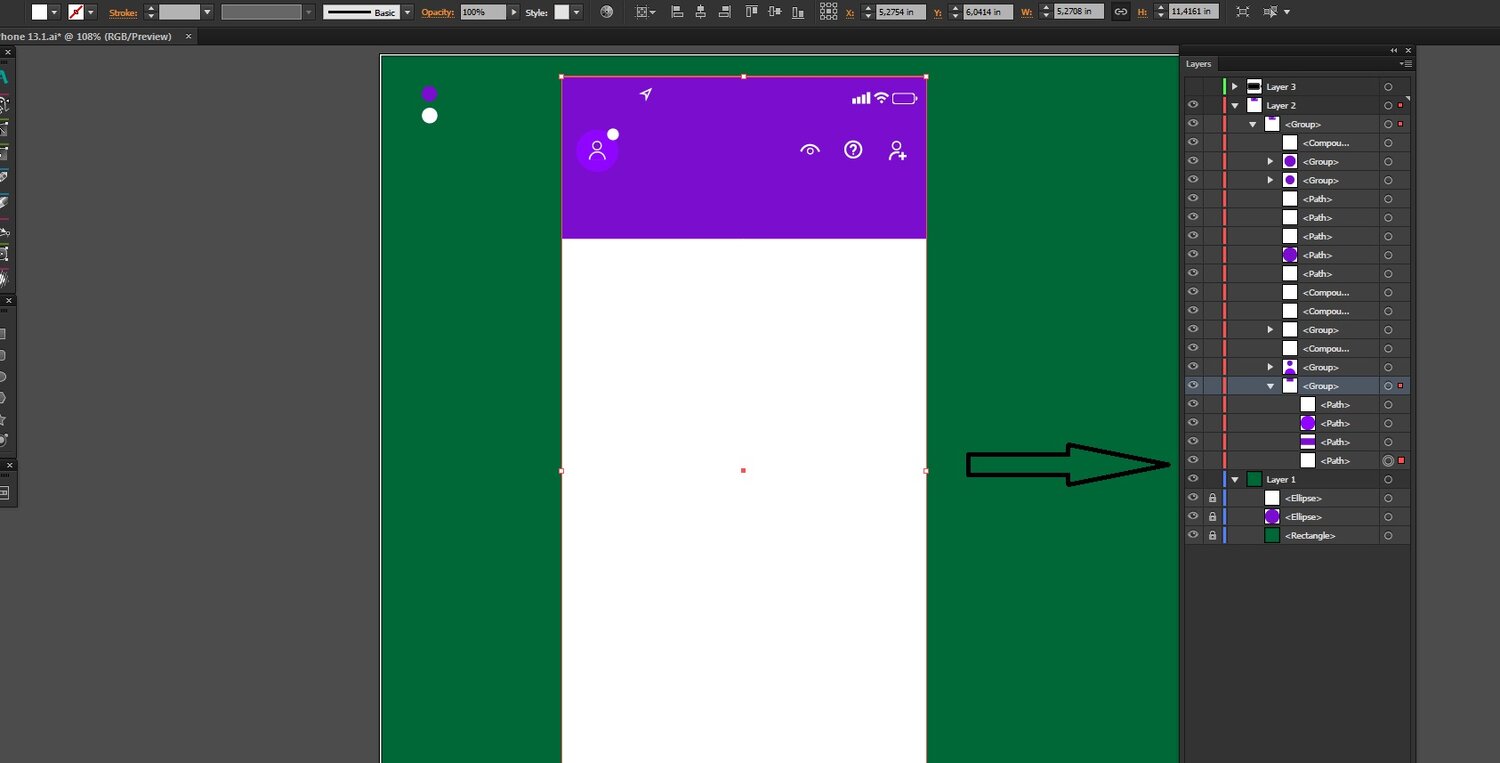Click the Vertical Align Center icon
The width and height of the screenshot is (1500, 763).
tap(774, 12)
